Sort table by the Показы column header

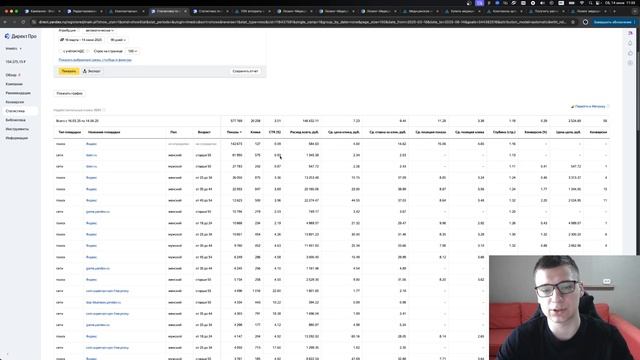tap(234, 132)
